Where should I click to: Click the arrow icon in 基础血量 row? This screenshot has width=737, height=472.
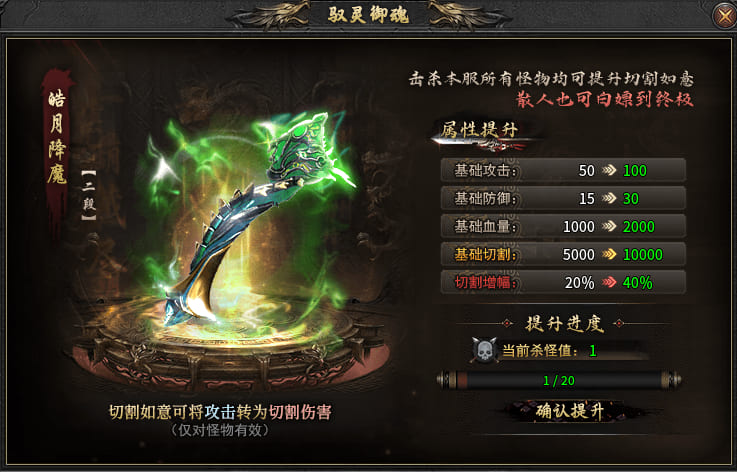point(609,227)
